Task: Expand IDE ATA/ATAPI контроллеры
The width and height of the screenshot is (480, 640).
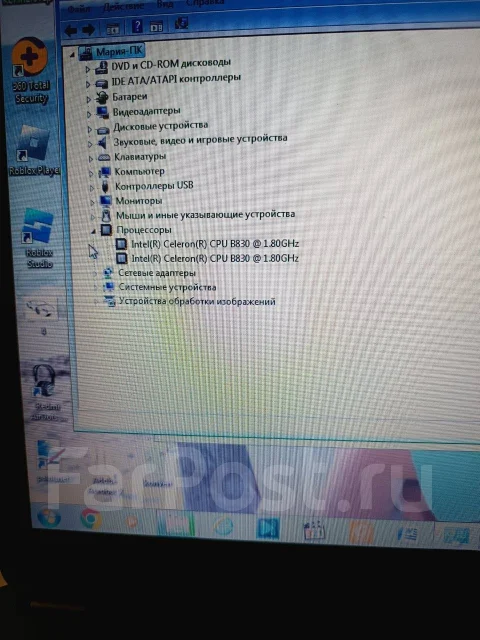Action: [88, 84]
